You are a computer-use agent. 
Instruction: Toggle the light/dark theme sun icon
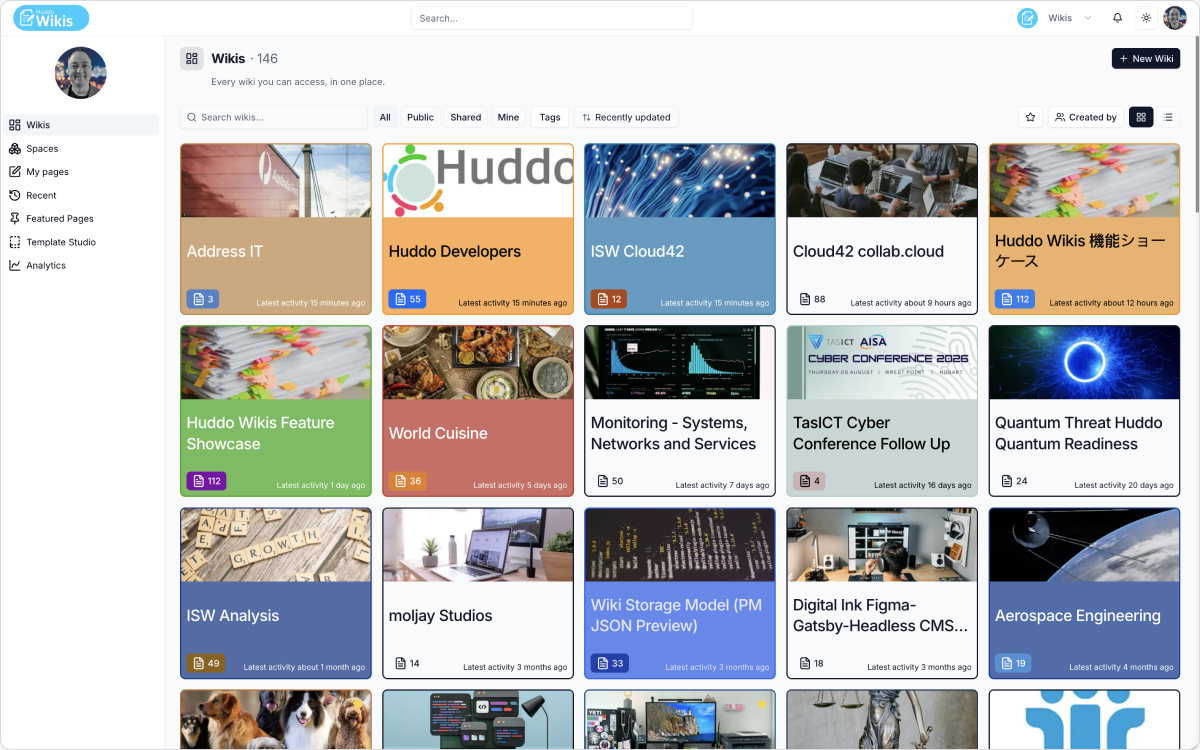tap(1146, 18)
